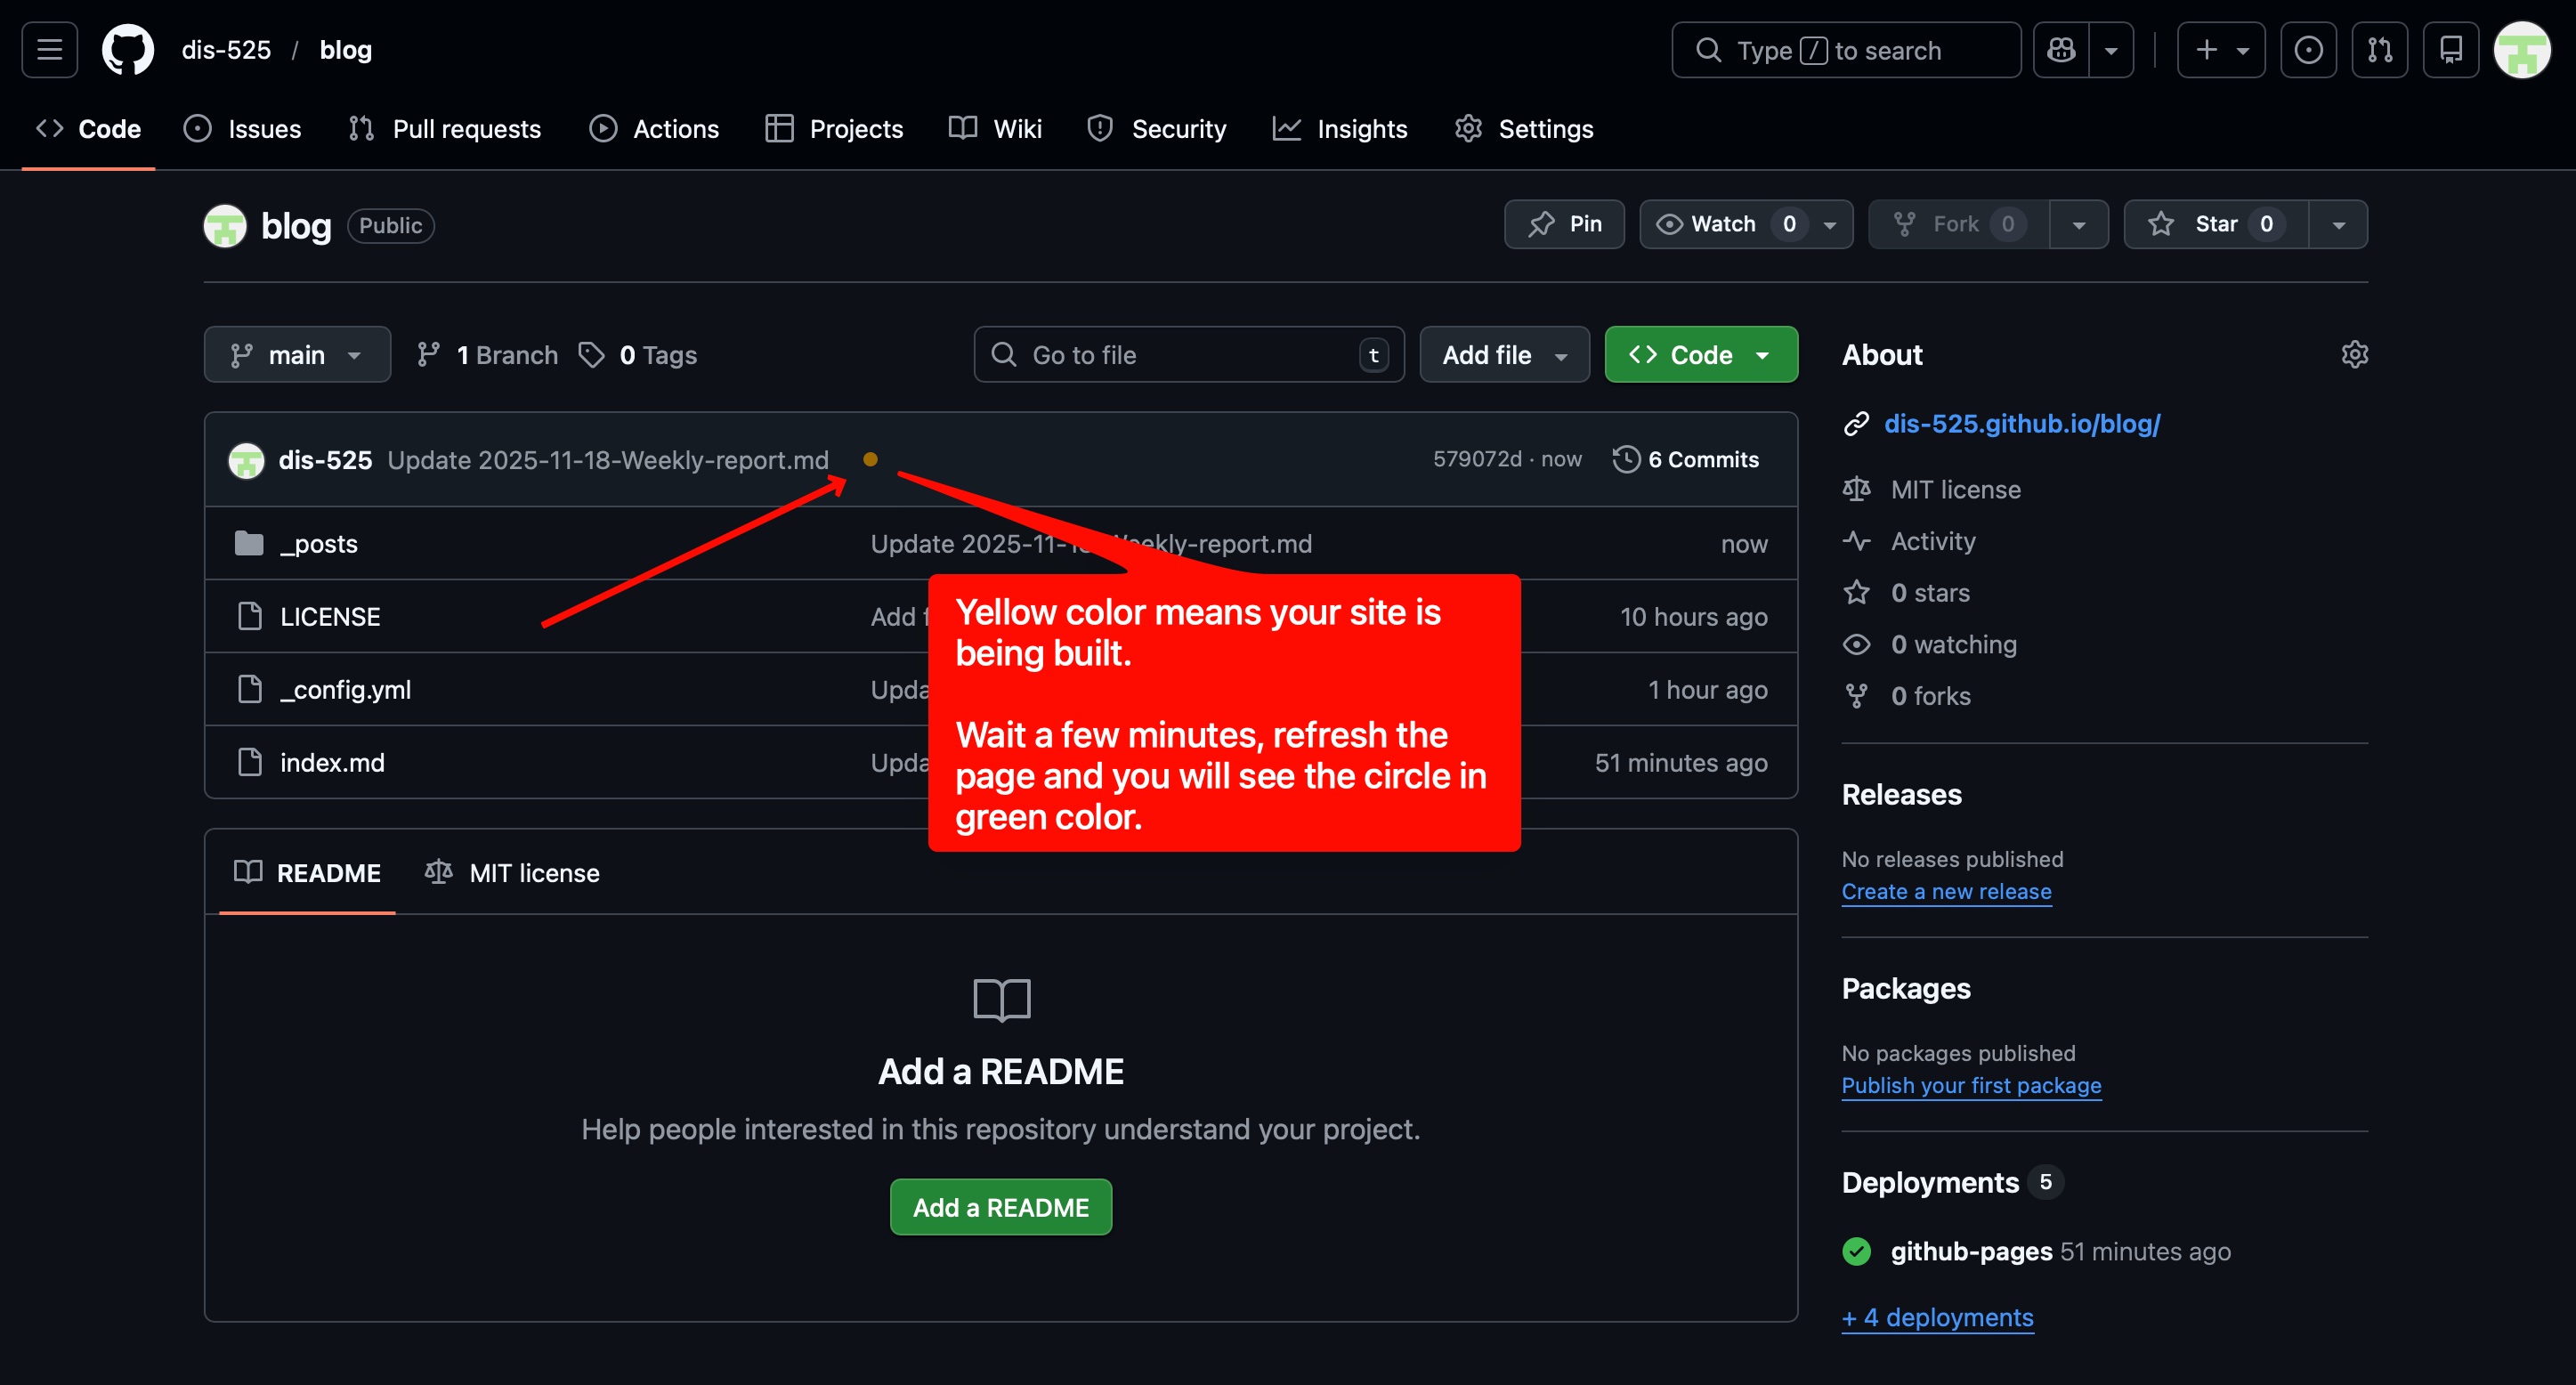Open the Copilot chat icon
The height and width of the screenshot is (1385, 2576).
pyautogui.click(x=2061, y=50)
